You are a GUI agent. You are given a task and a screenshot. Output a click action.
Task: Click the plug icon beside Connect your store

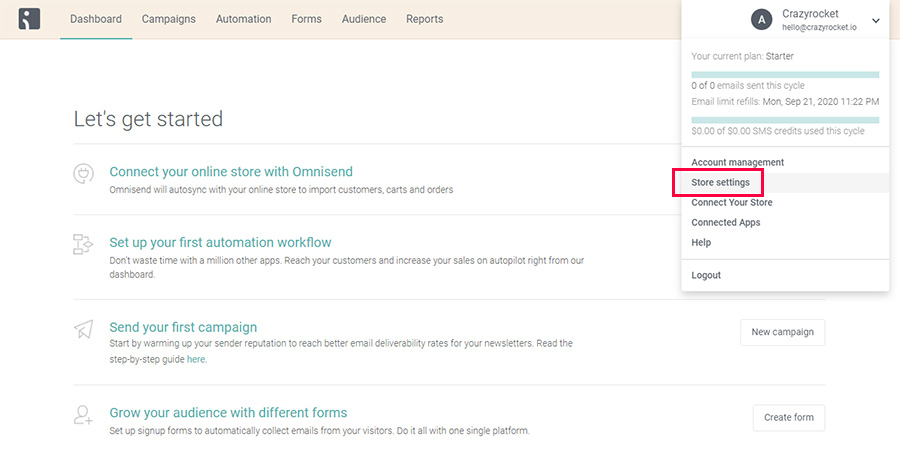[x=83, y=173]
